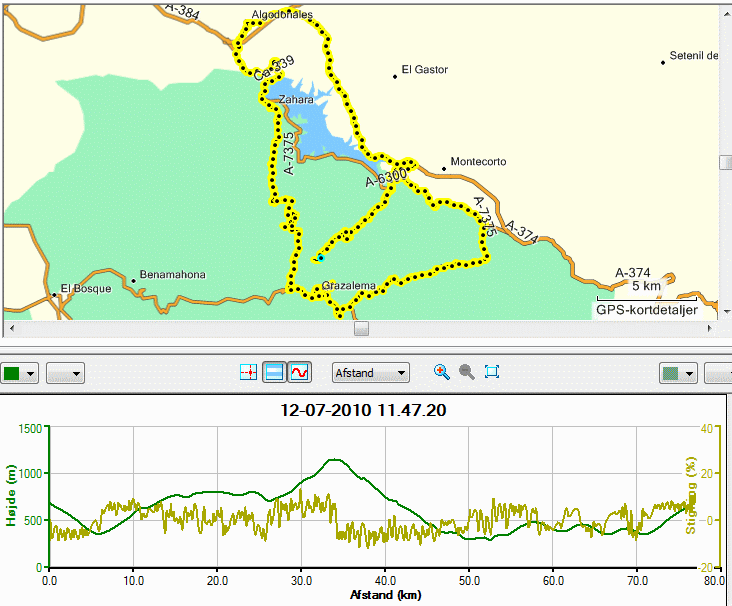Toggle the horizontal bands chart display icon
The width and height of the screenshot is (732, 606).
pyautogui.click(x=274, y=373)
